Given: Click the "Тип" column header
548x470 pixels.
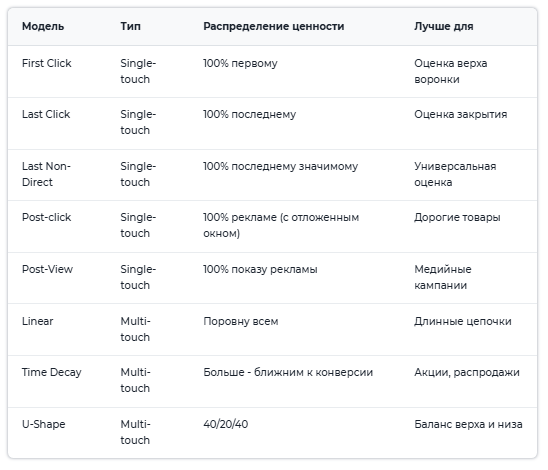Looking at the screenshot, I should point(131,27).
